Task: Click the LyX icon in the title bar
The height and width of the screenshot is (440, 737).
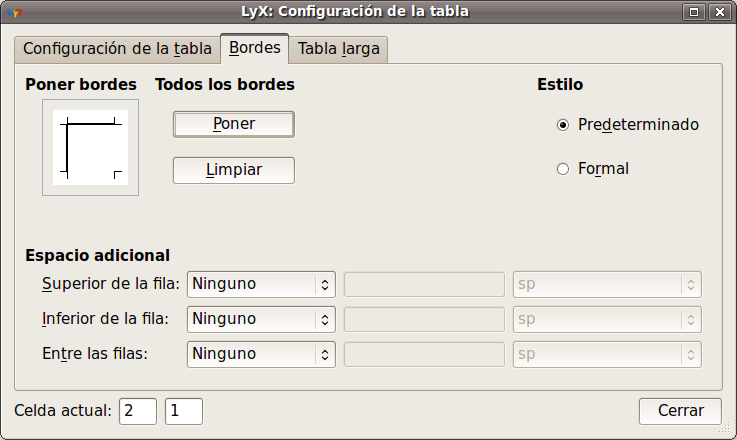Action: point(13,12)
